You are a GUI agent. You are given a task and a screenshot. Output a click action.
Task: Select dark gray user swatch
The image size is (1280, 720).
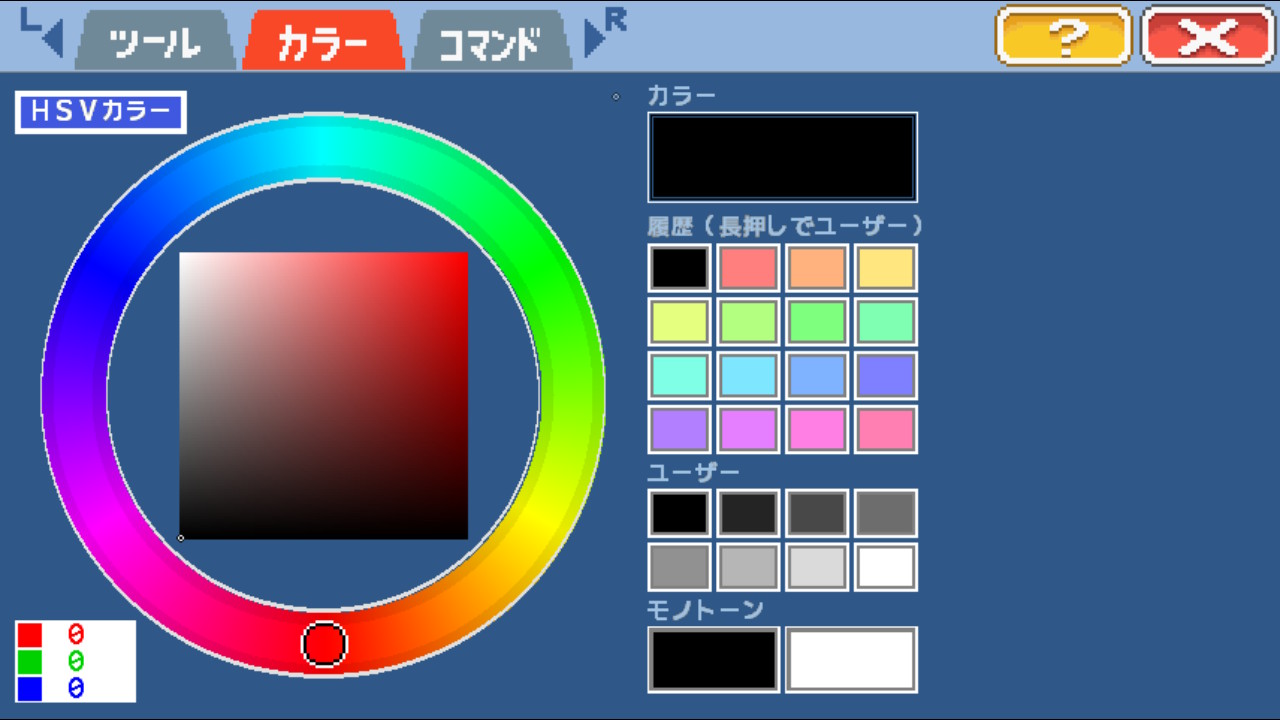817,513
